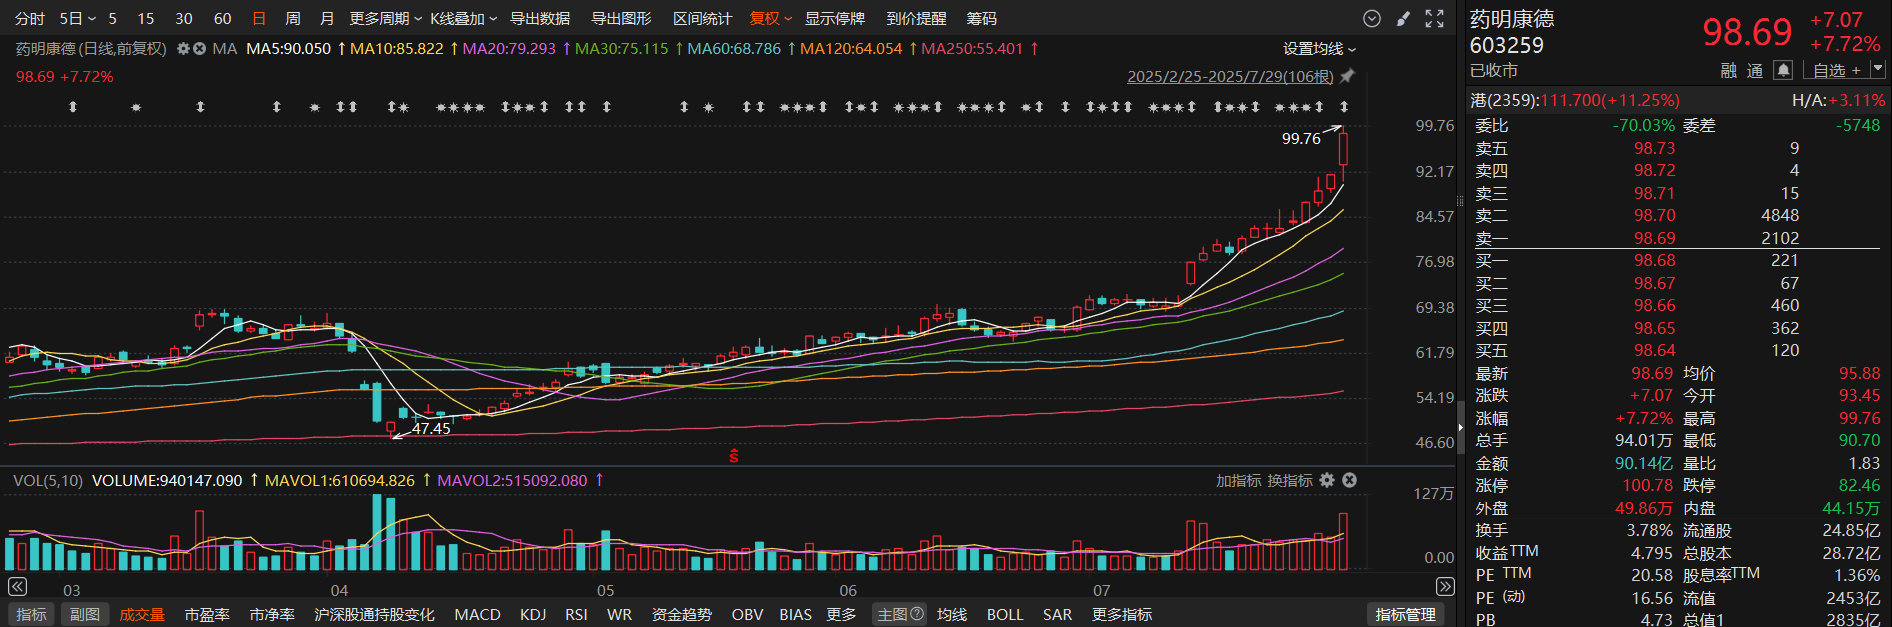The height and width of the screenshot is (627, 1892).
Task: Open the brush drawing tool
Action: [x=1404, y=19]
